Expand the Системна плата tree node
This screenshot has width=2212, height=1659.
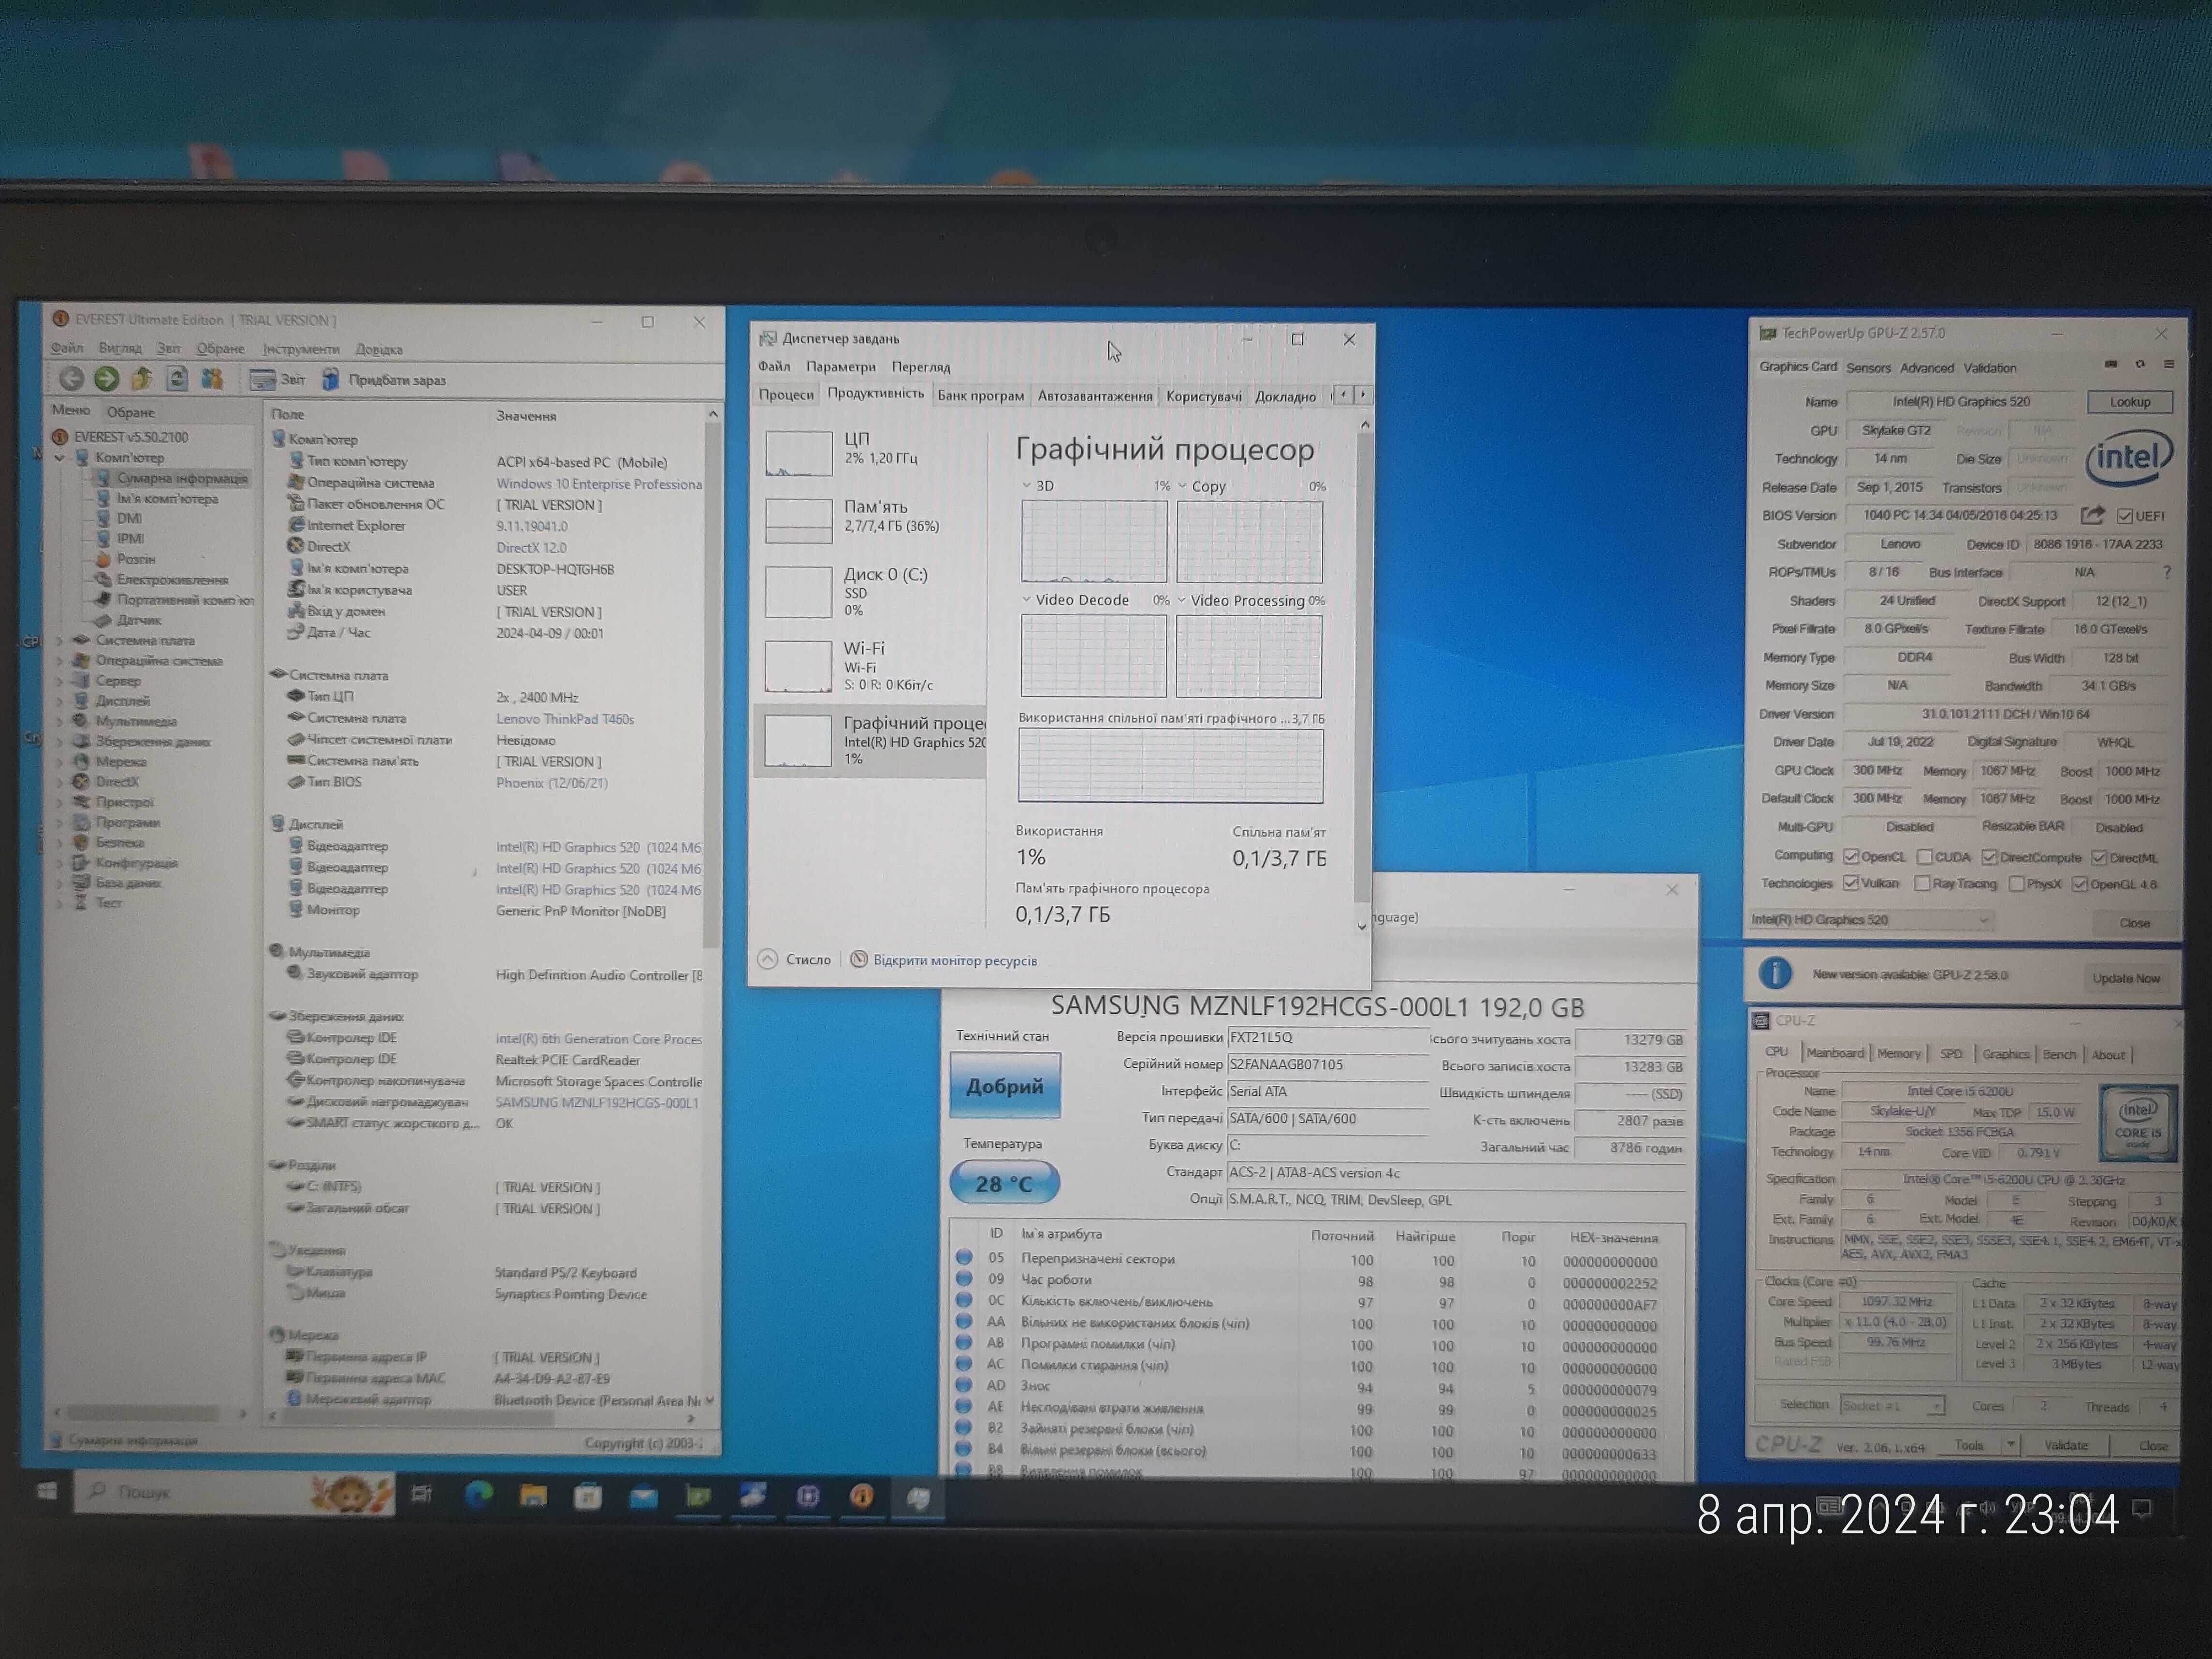pos(60,640)
